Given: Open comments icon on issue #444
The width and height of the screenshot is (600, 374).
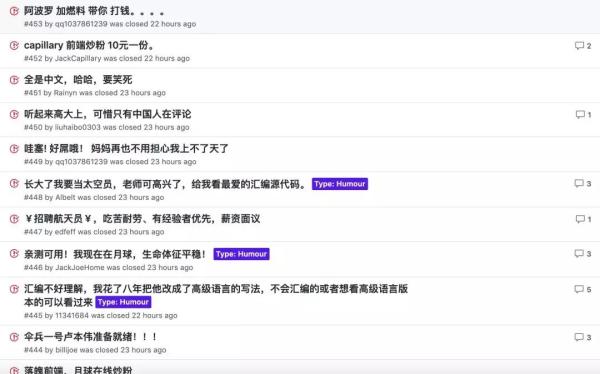Looking at the screenshot, I should pyautogui.click(x=579, y=337).
